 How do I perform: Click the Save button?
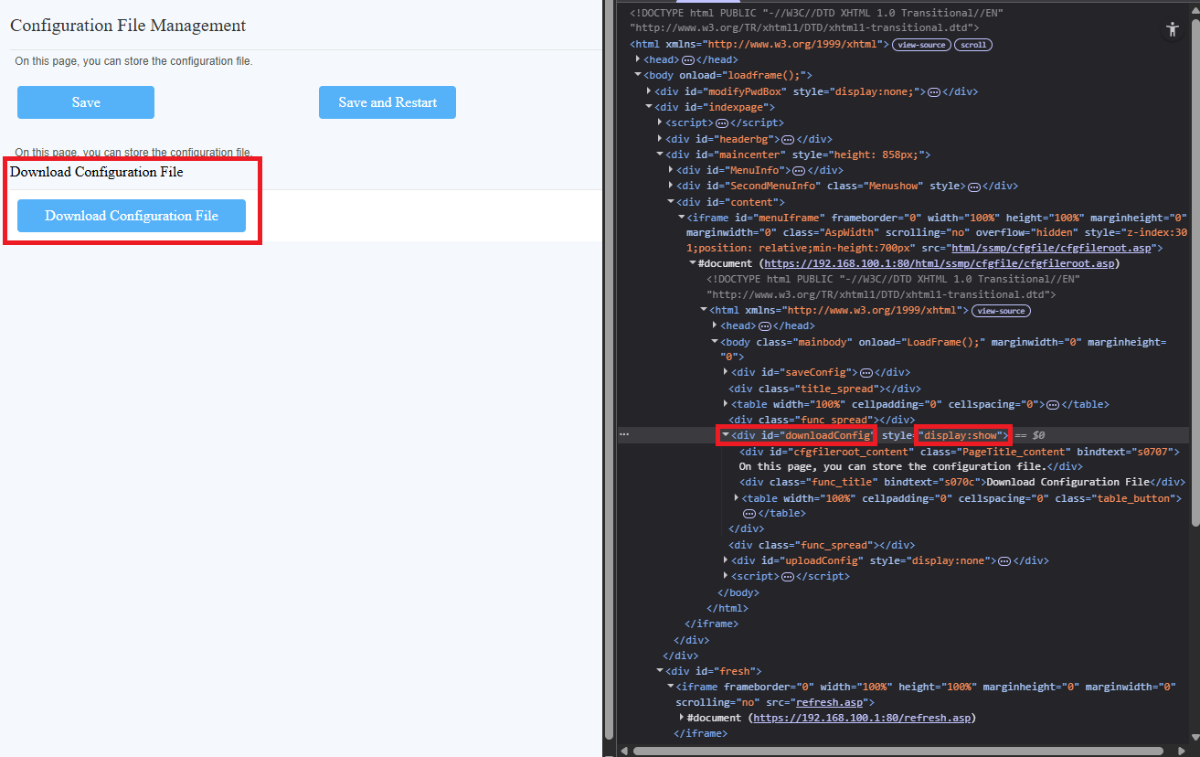[86, 102]
